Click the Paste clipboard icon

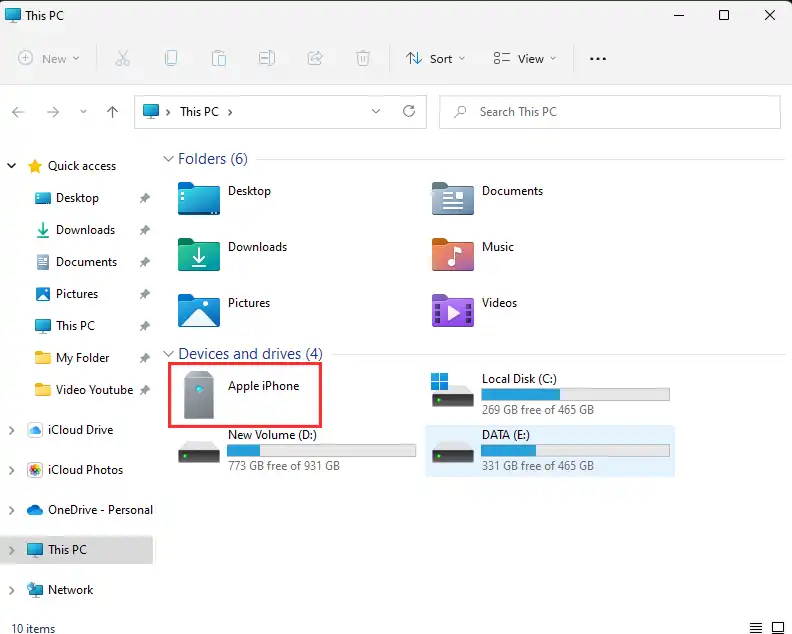[219, 59]
